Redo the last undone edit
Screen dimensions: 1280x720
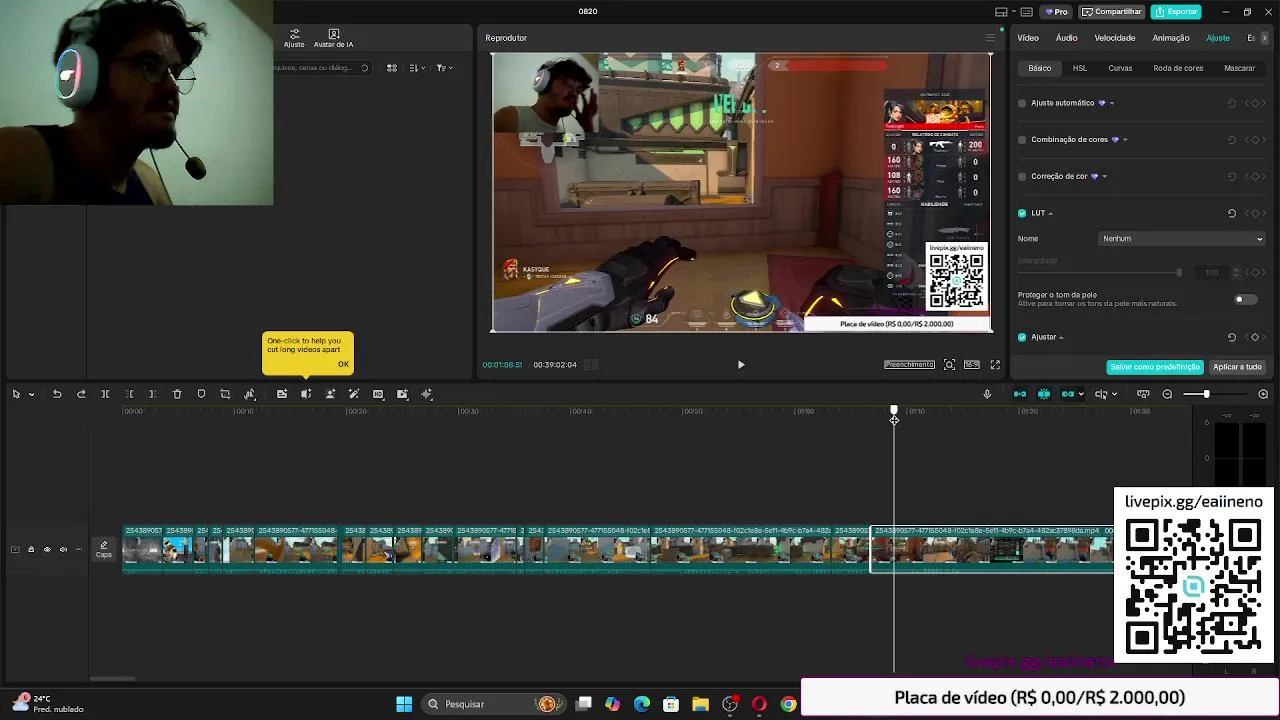[x=81, y=394]
